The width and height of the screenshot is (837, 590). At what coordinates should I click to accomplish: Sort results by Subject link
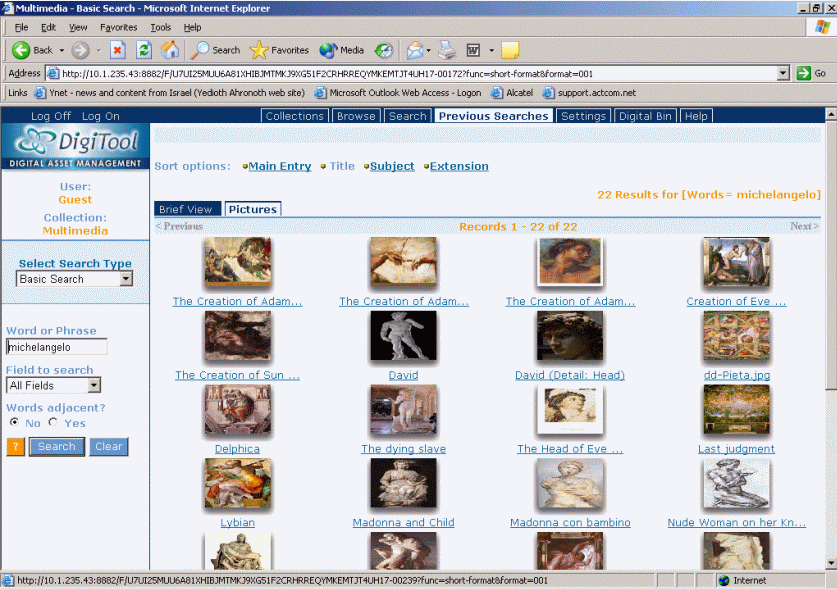point(392,166)
